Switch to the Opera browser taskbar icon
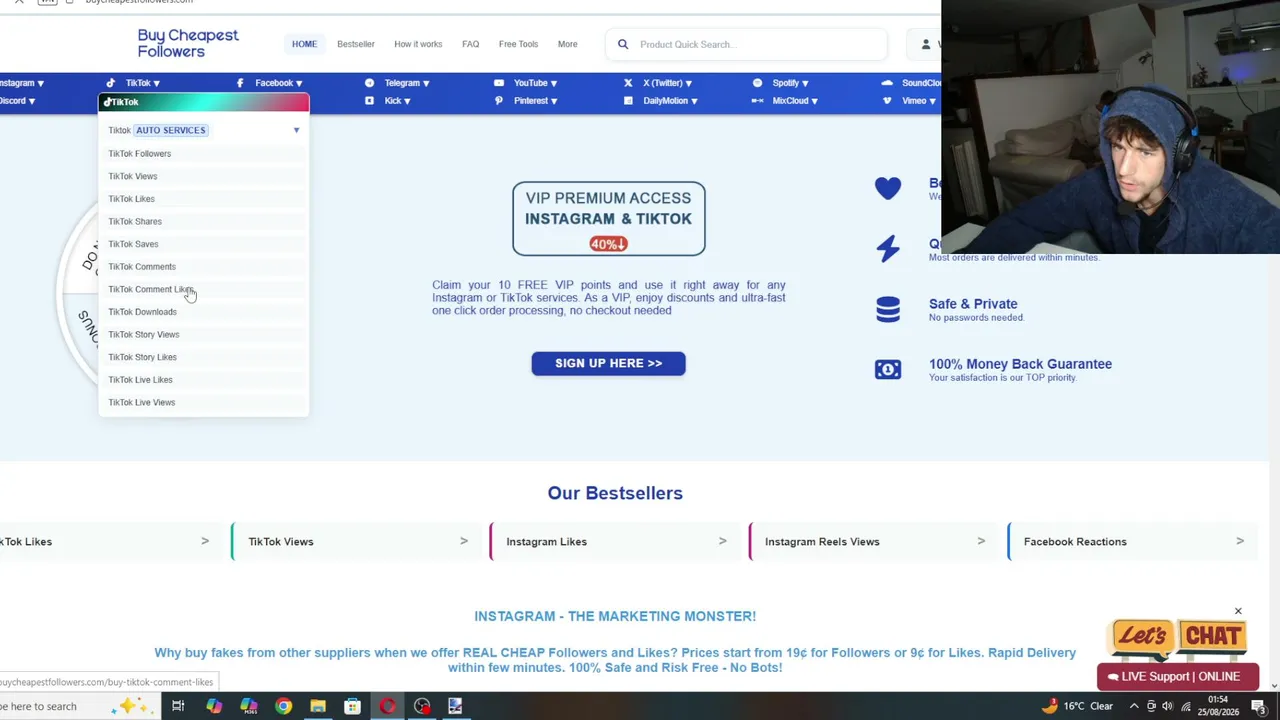This screenshot has width=1280, height=720. tap(387, 706)
